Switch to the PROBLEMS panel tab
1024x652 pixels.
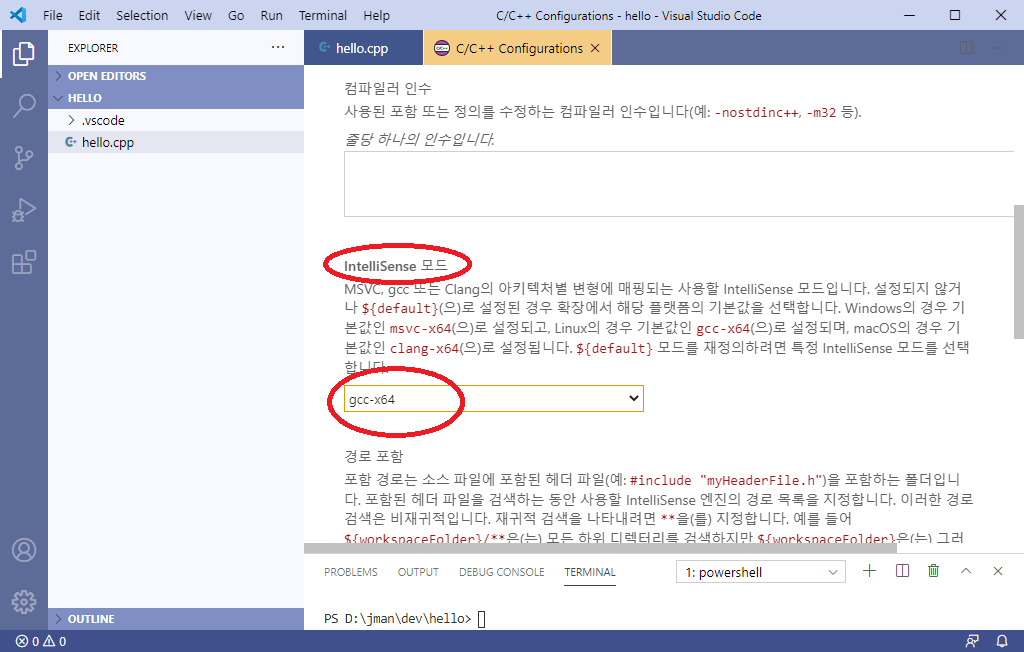click(x=351, y=572)
